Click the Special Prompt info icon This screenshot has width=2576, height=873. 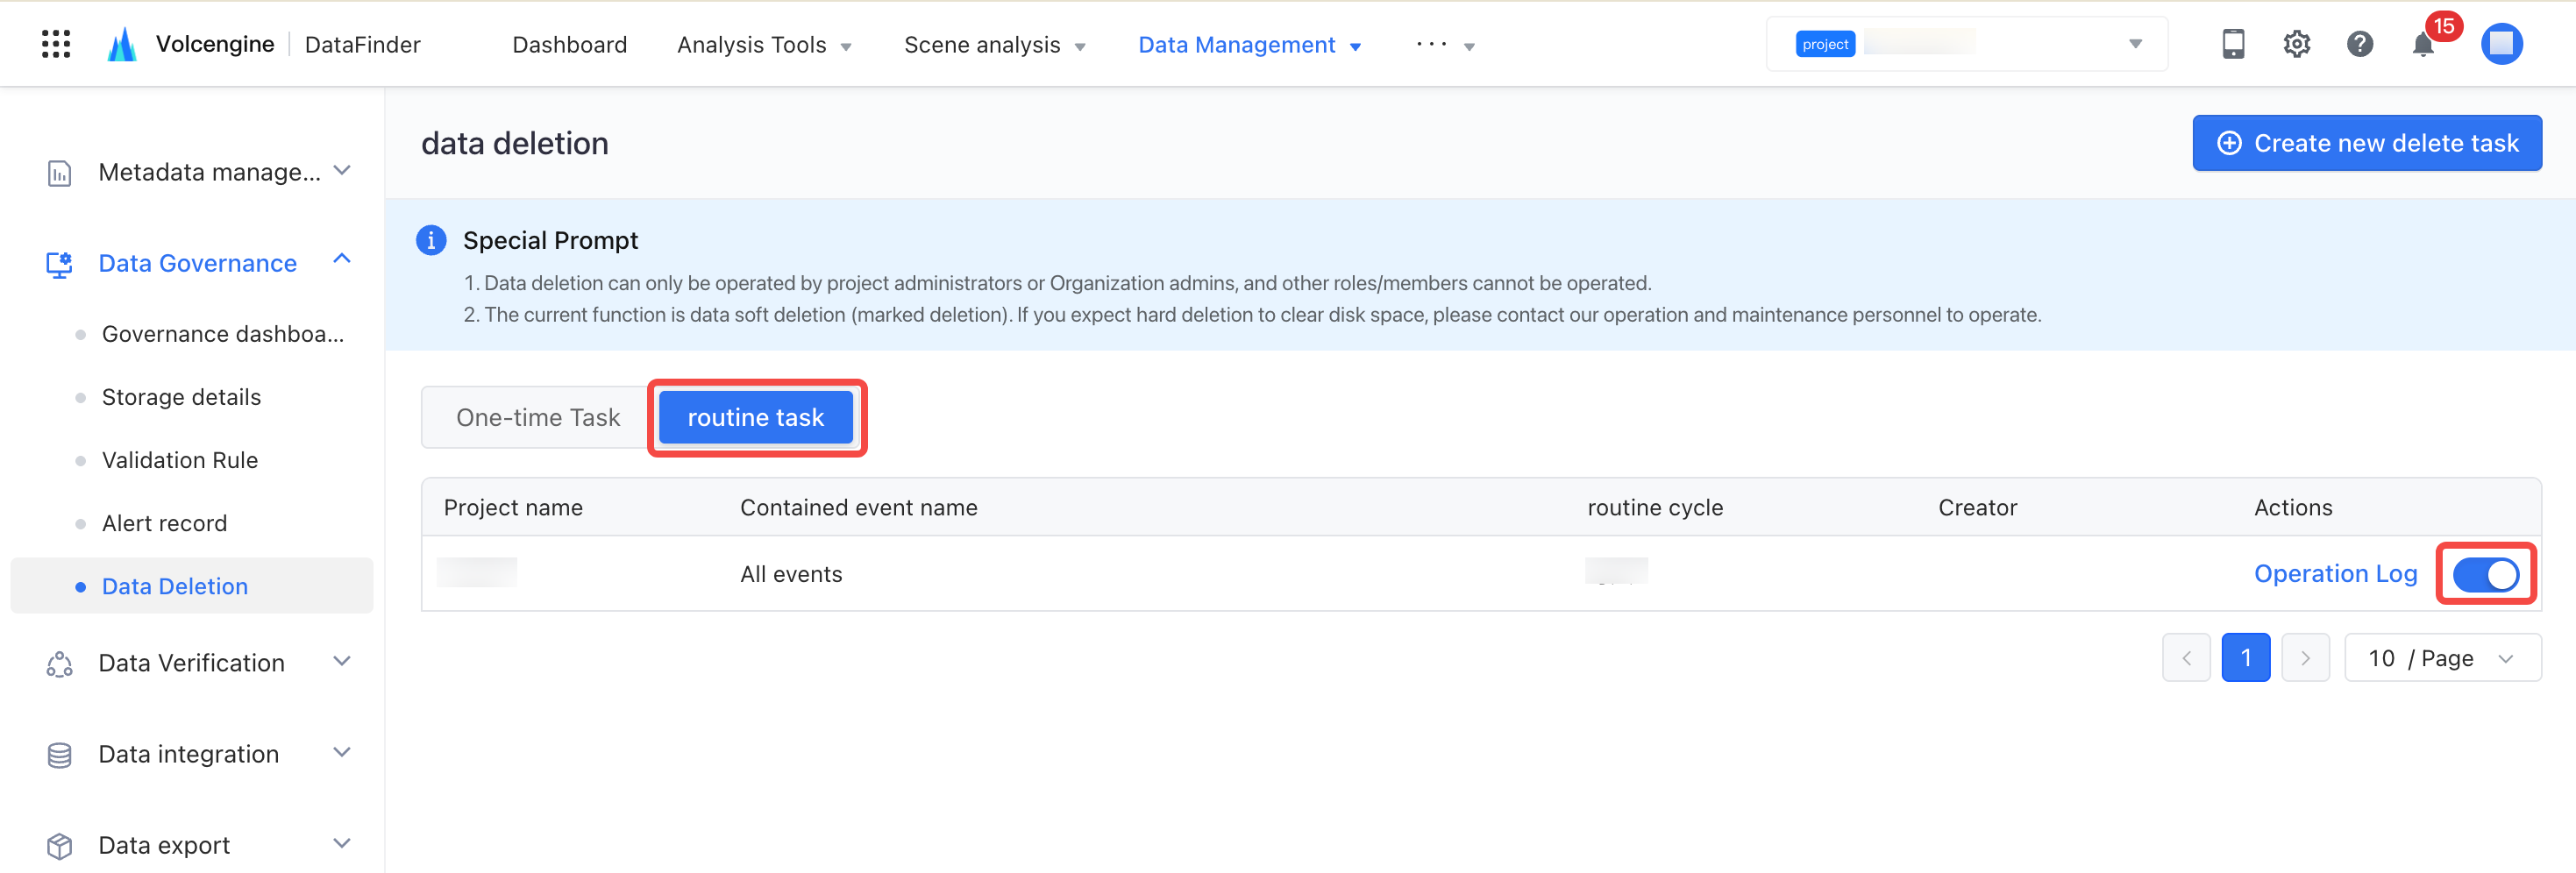(x=431, y=240)
